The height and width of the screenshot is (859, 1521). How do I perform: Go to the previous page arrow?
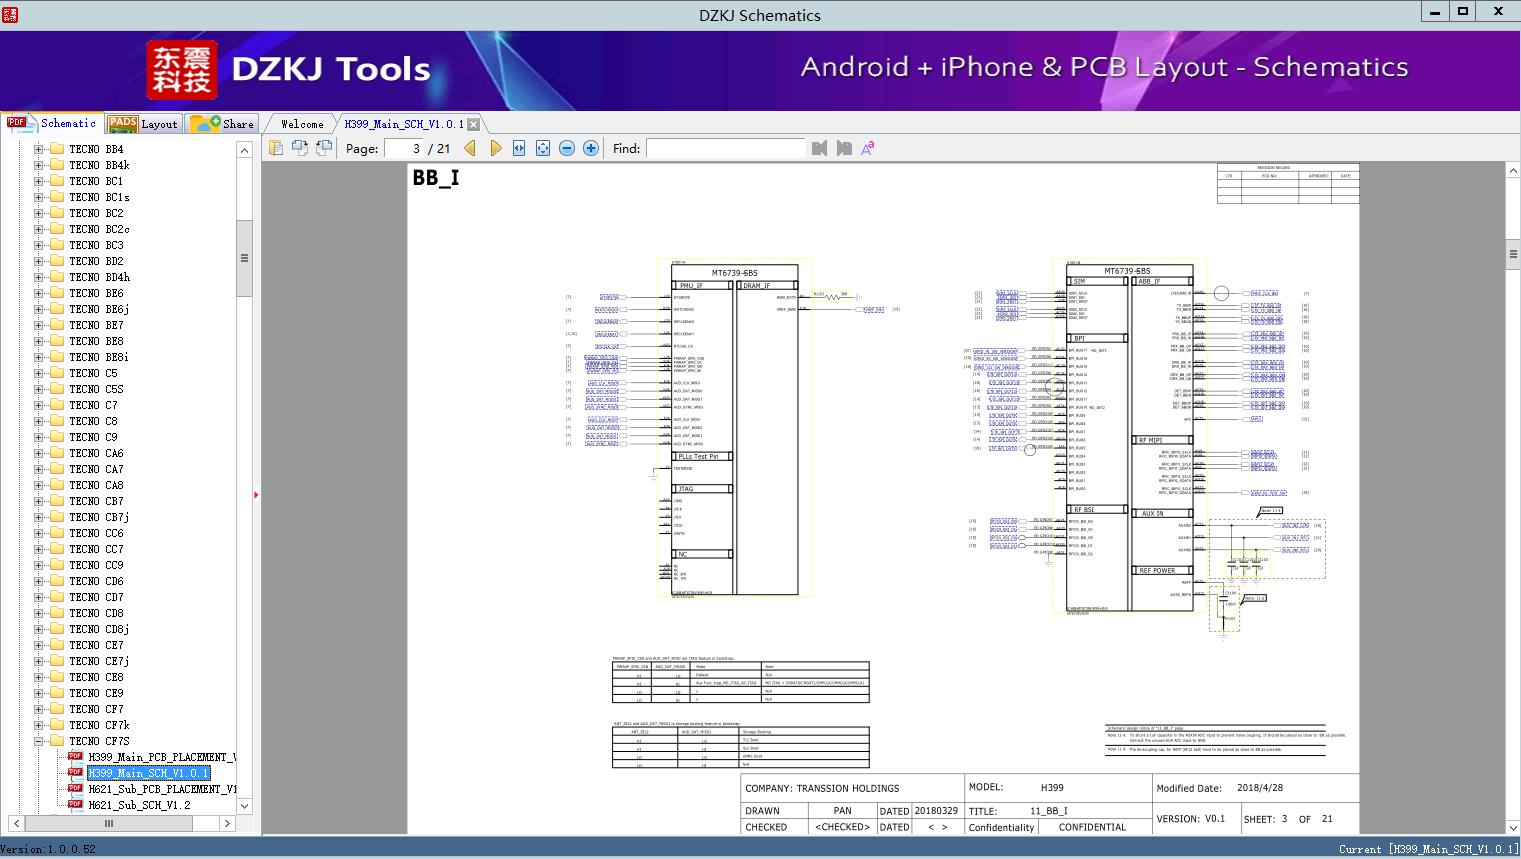(x=470, y=148)
